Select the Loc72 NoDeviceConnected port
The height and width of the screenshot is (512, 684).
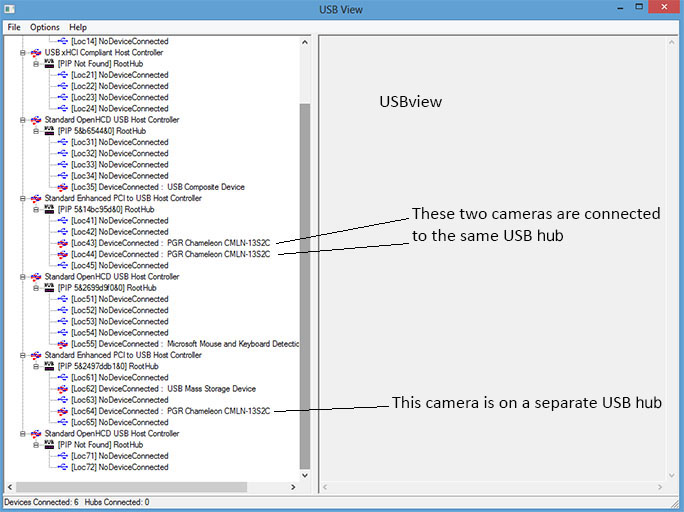pyautogui.click(x=119, y=467)
